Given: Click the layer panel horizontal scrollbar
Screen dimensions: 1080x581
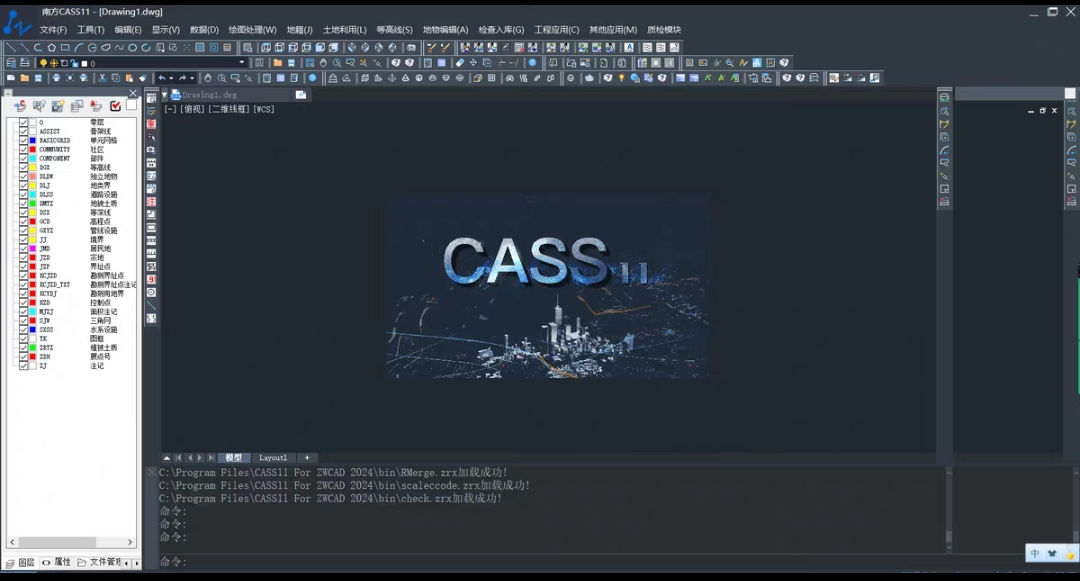Looking at the screenshot, I should [x=71, y=542].
